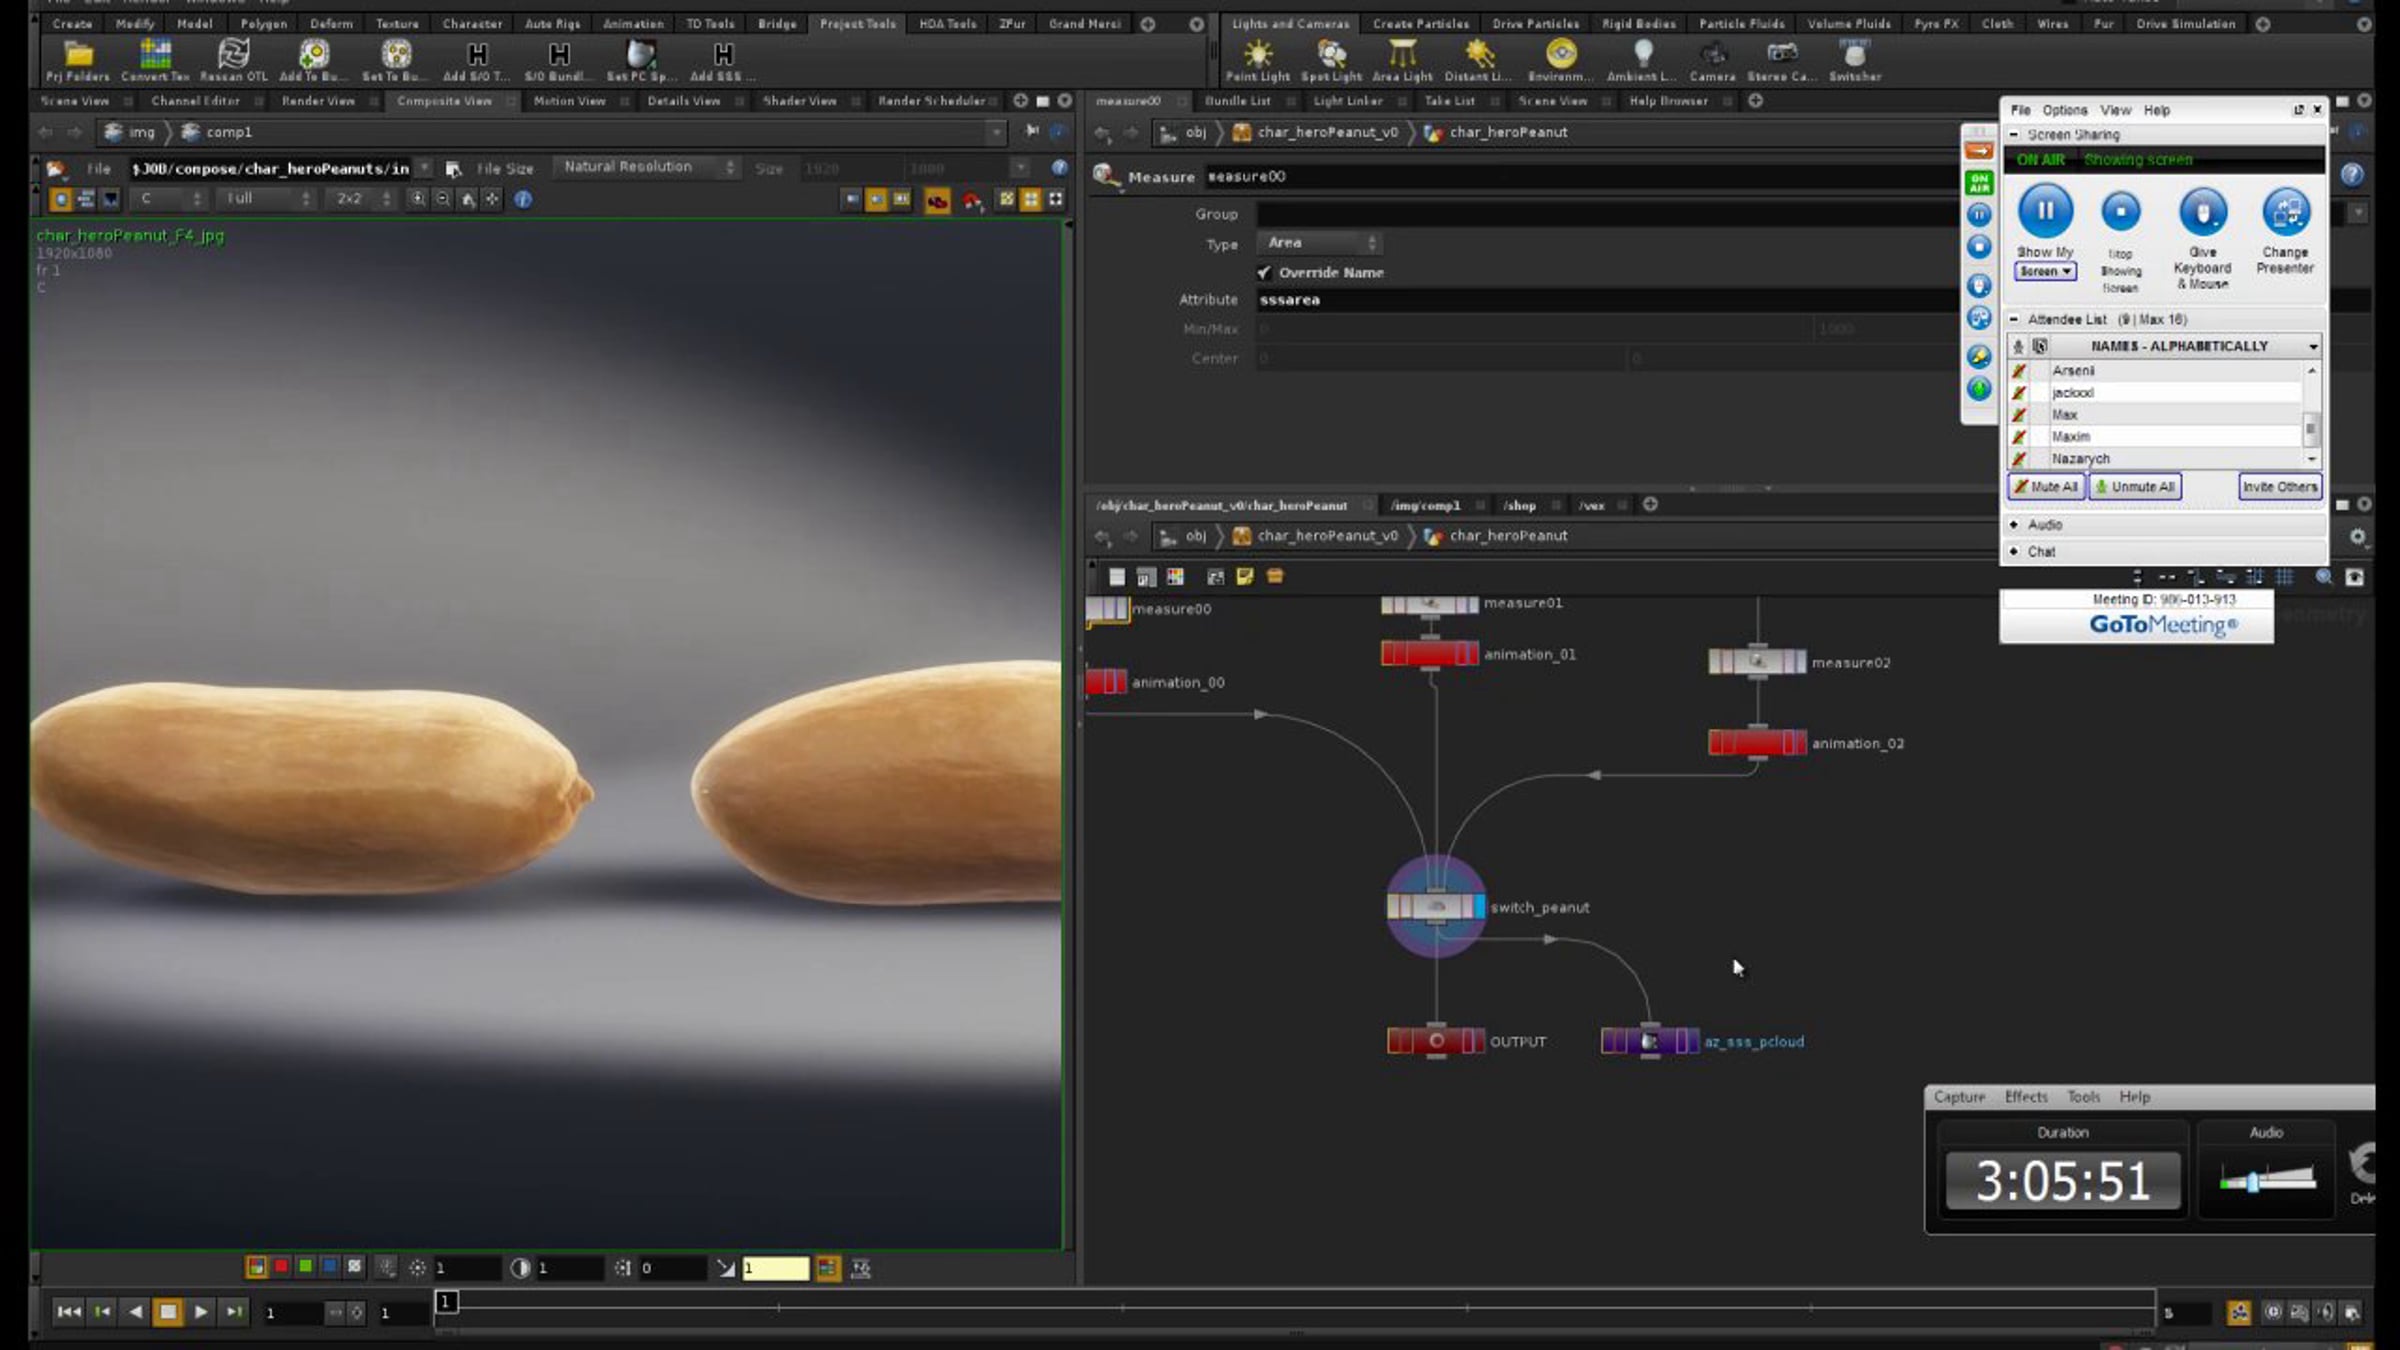This screenshot has width=2400, height=1350.
Task: Expand the Audio section in GoToMeeting
Action: click(2014, 524)
